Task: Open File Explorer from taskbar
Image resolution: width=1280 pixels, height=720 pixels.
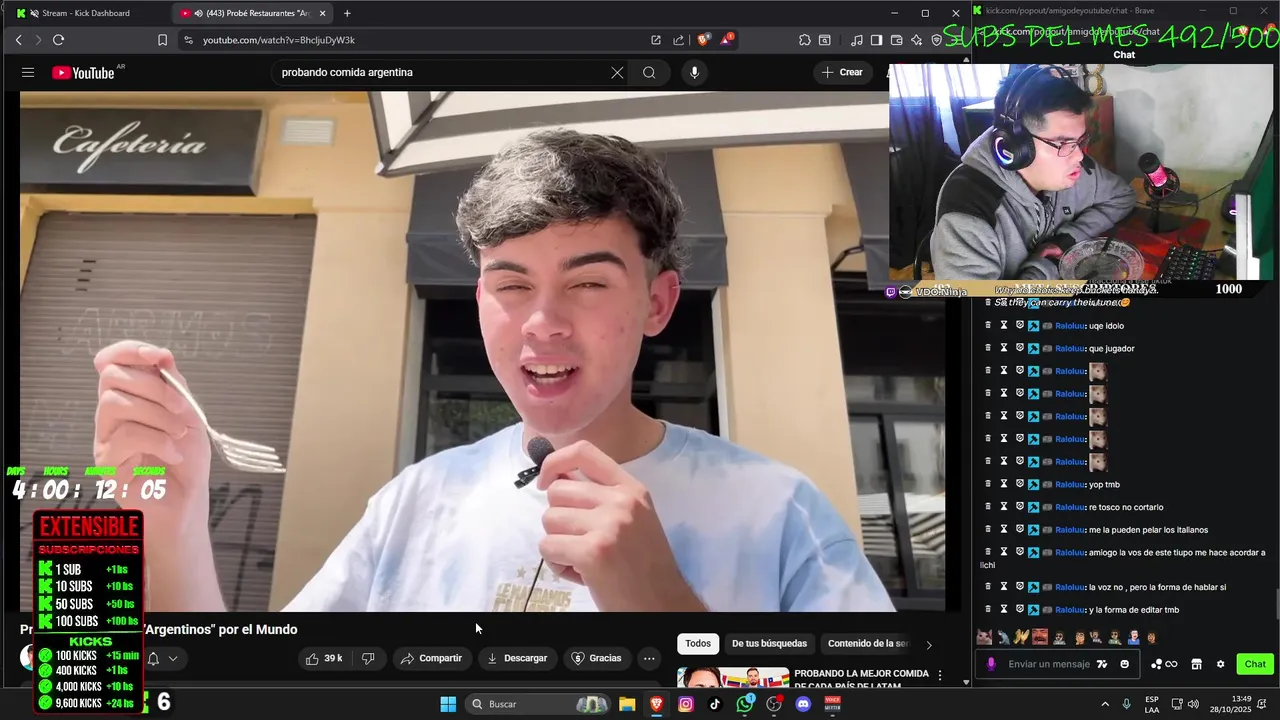Action: [x=627, y=704]
